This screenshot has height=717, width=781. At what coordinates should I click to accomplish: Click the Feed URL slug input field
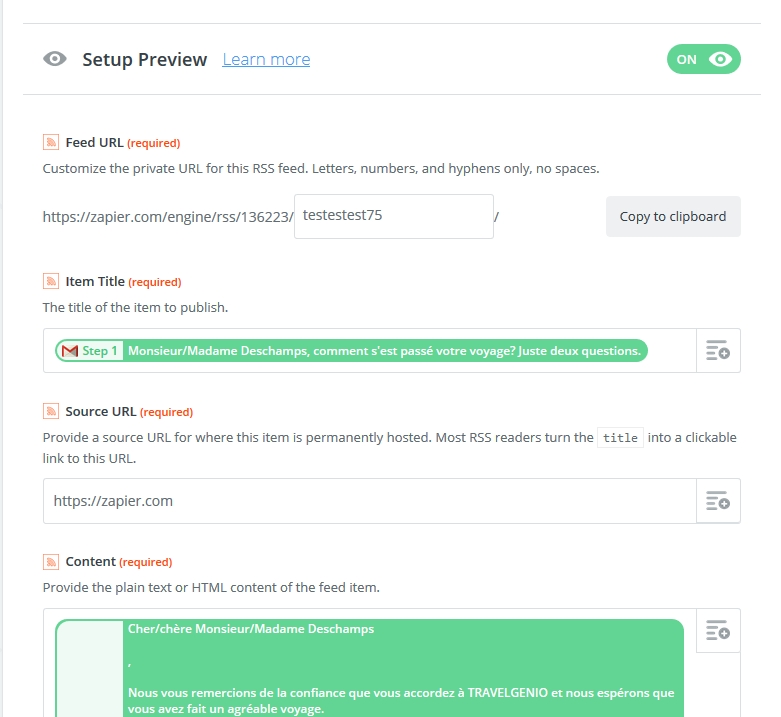pyautogui.click(x=394, y=216)
